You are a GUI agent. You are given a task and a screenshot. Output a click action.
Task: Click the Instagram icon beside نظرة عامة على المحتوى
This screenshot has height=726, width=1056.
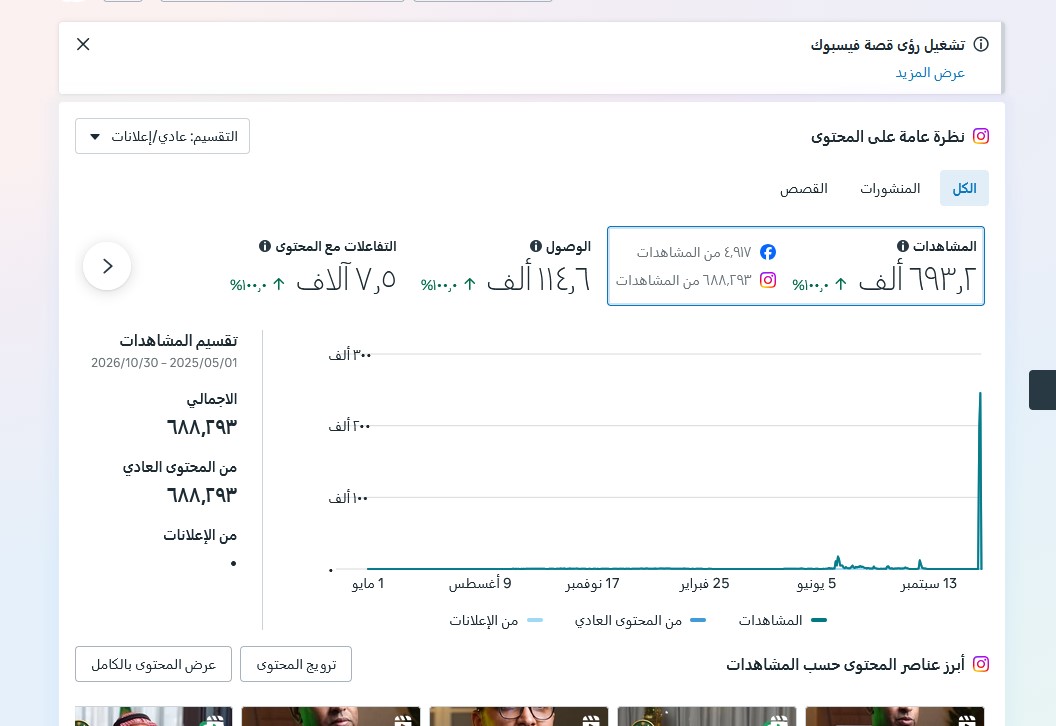pos(981,136)
